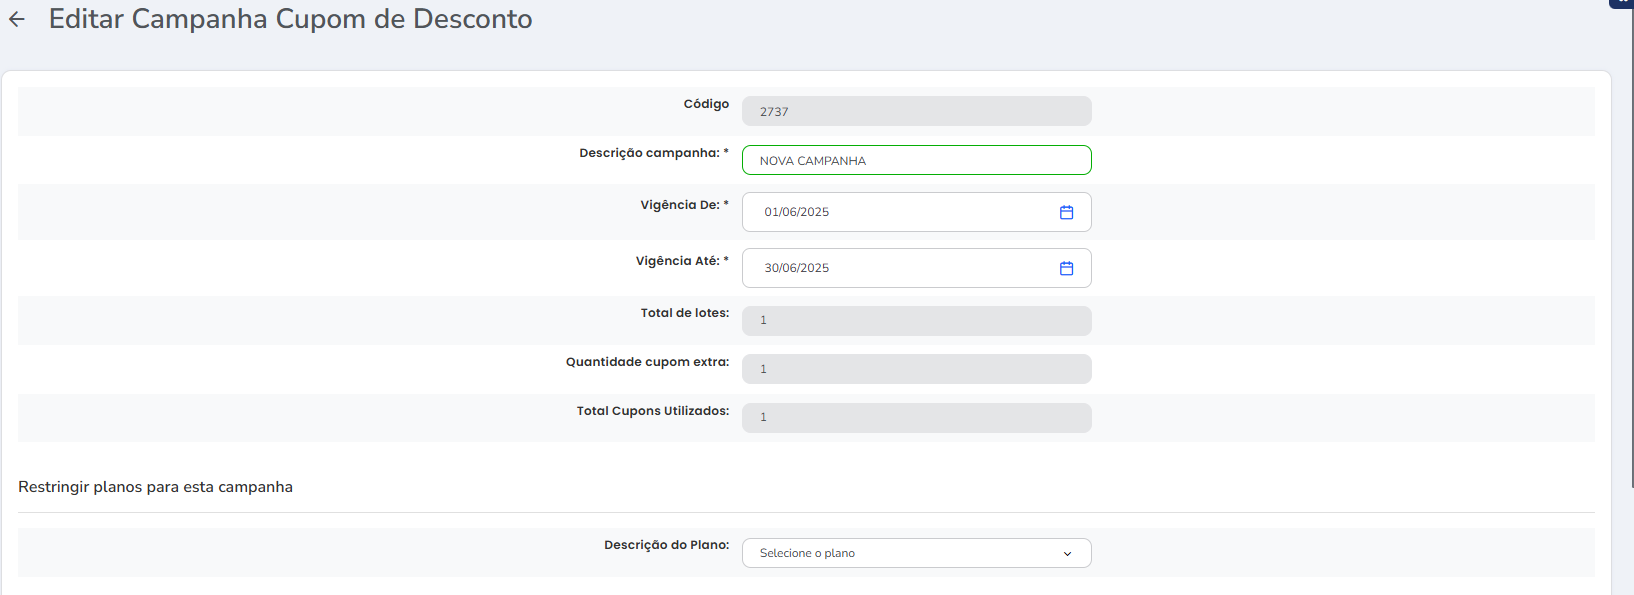Click the Descrição campanha label
Viewport: 1634px width, 595px height.
(654, 153)
